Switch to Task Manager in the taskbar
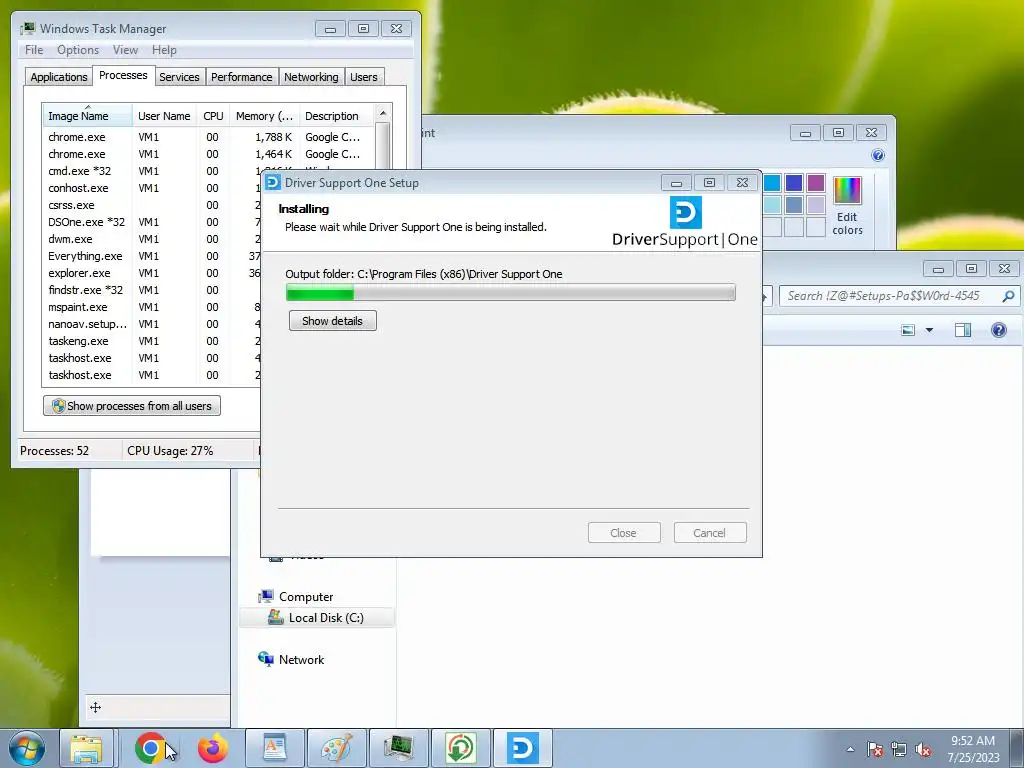 pyautogui.click(x=399, y=748)
